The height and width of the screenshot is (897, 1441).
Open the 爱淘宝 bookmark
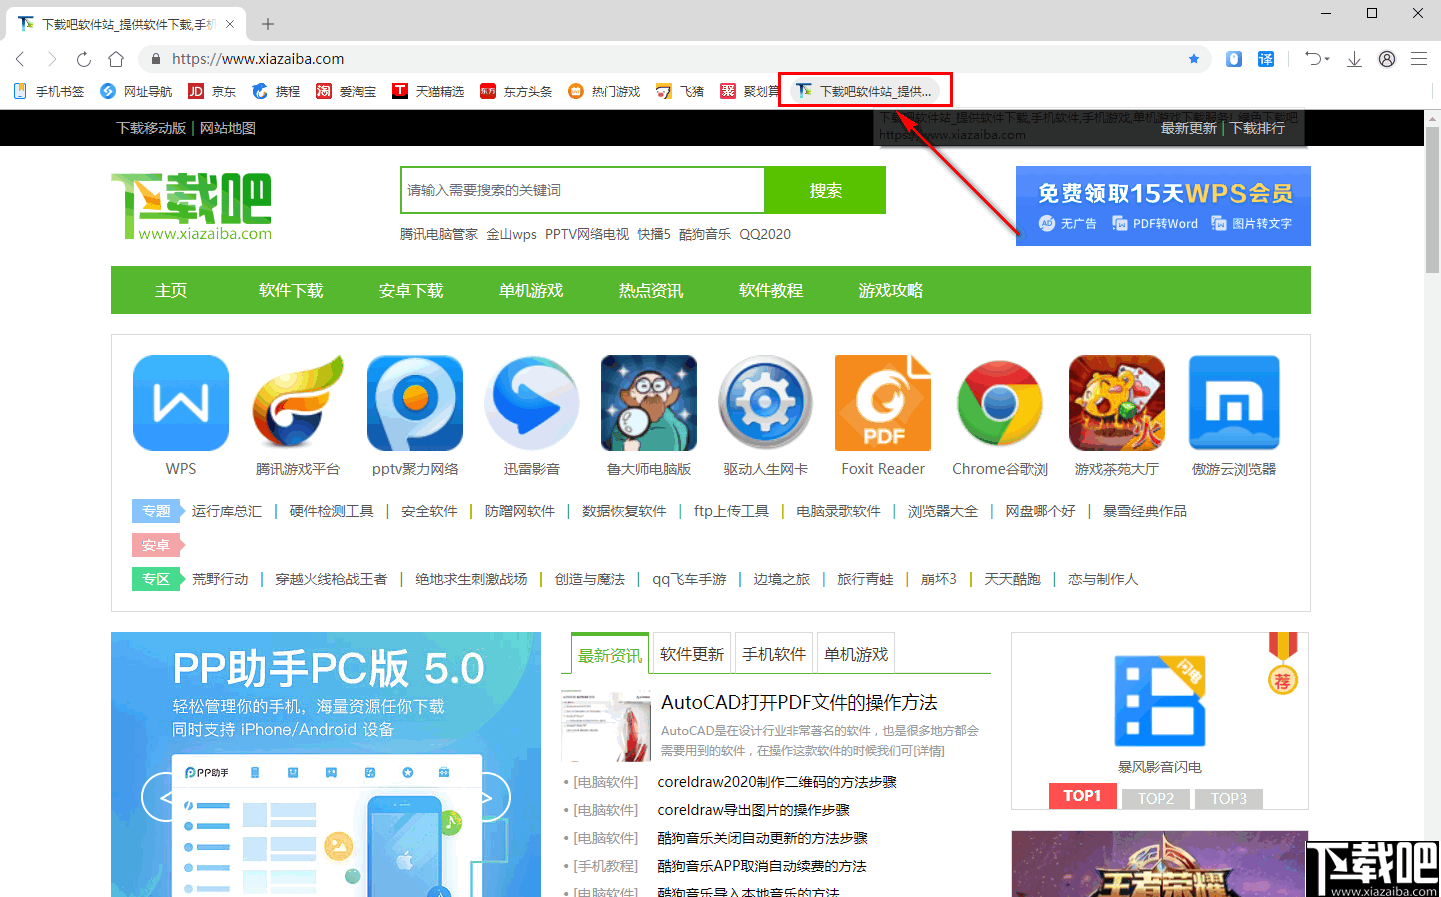tap(346, 91)
